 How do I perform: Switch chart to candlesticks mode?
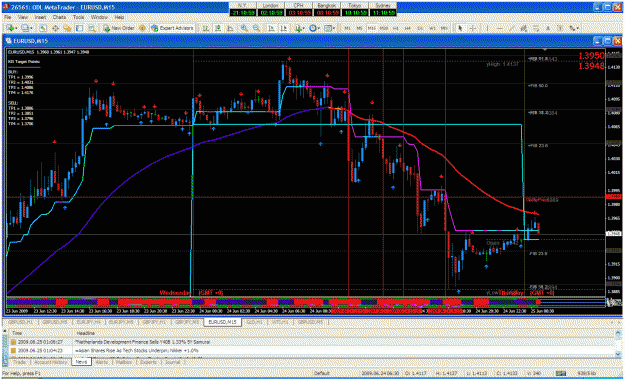[x=218, y=28]
